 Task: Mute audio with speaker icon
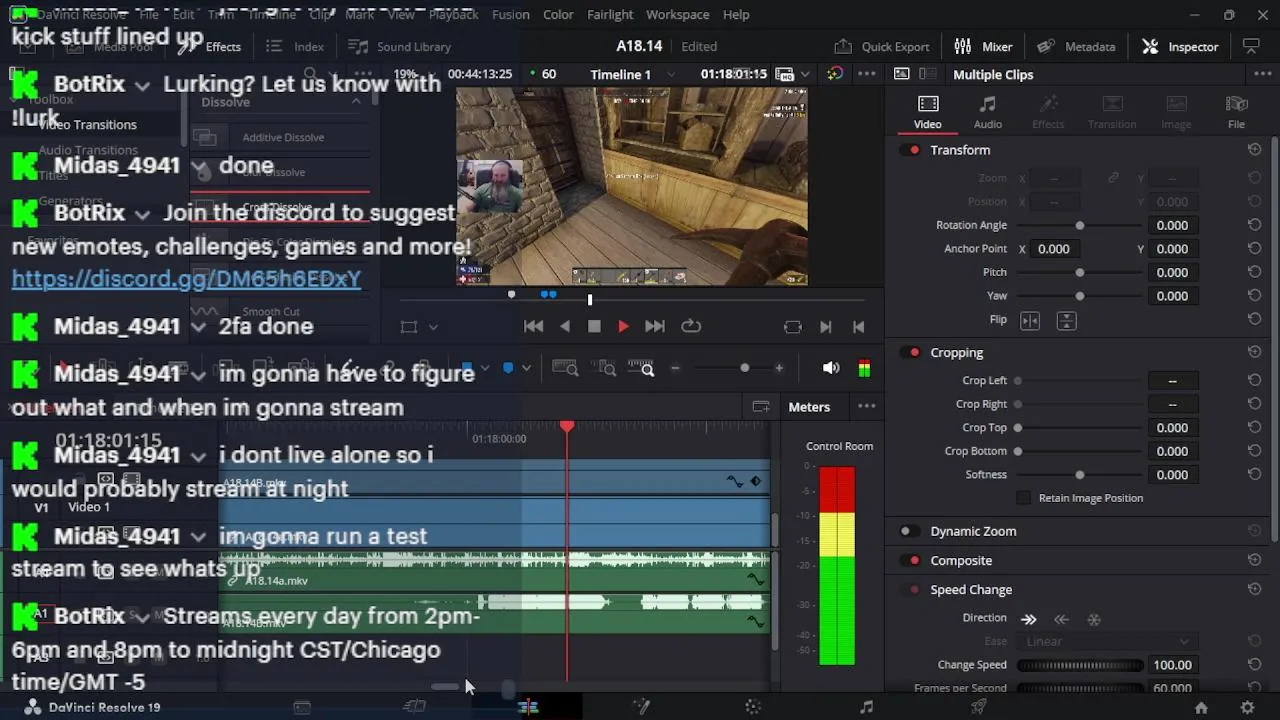(831, 369)
